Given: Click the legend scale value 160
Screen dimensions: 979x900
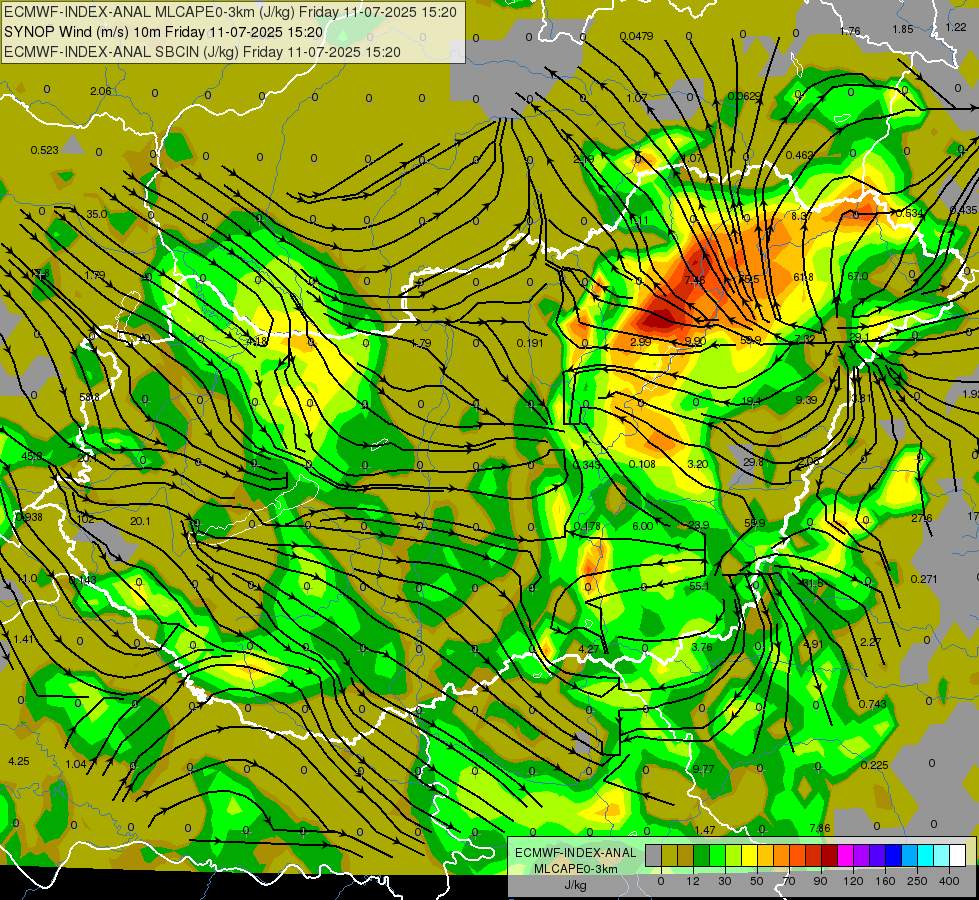Looking at the screenshot, I should tap(885, 881).
